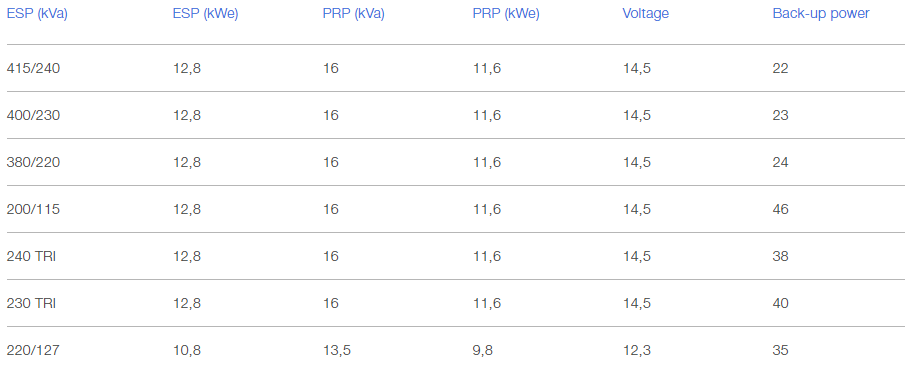Select the 200/115 row label

[x=33, y=209]
